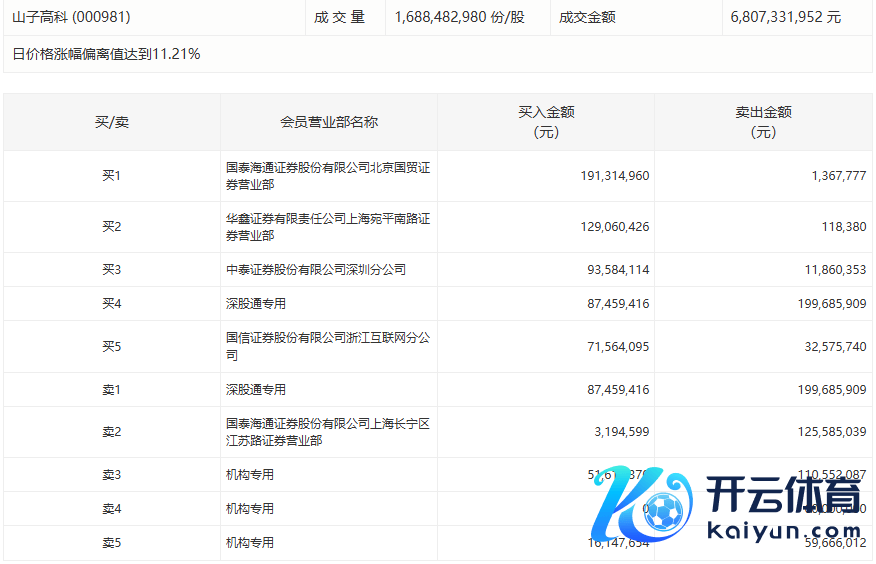876x564 pixels.
Task: Click the 买入金额 (元) column header
Action: (x=546, y=122)
